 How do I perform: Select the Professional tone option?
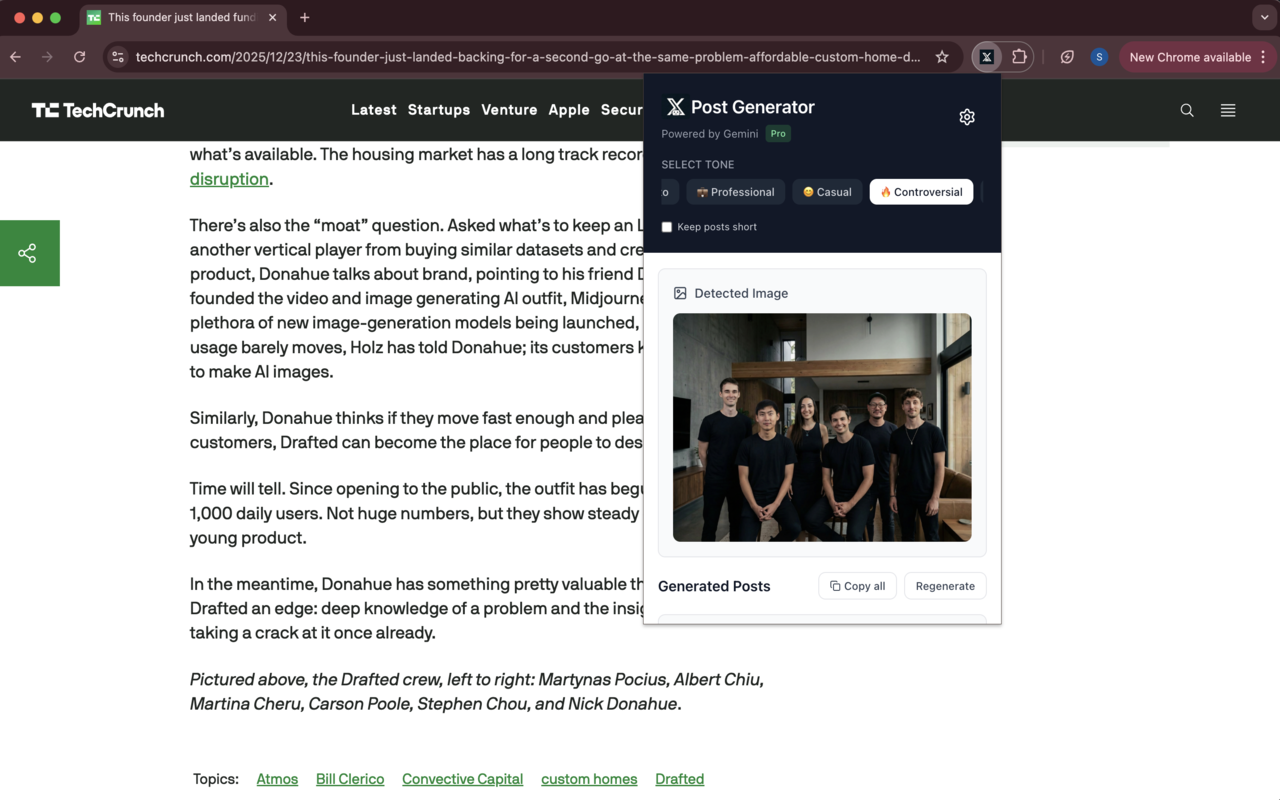[736, 191]
